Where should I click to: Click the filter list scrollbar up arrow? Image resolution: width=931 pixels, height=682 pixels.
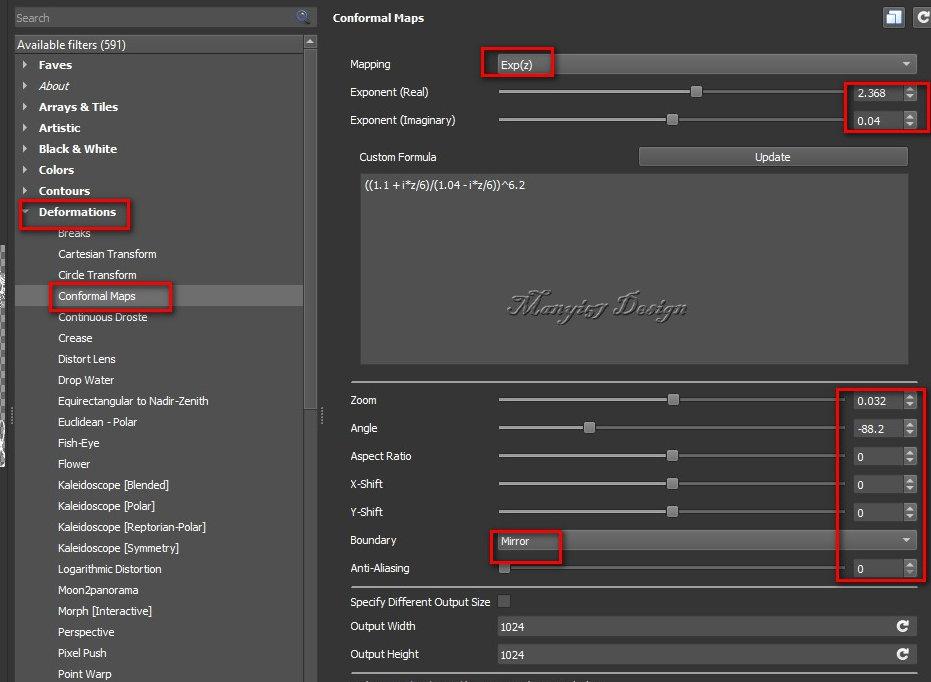[311, 43]
